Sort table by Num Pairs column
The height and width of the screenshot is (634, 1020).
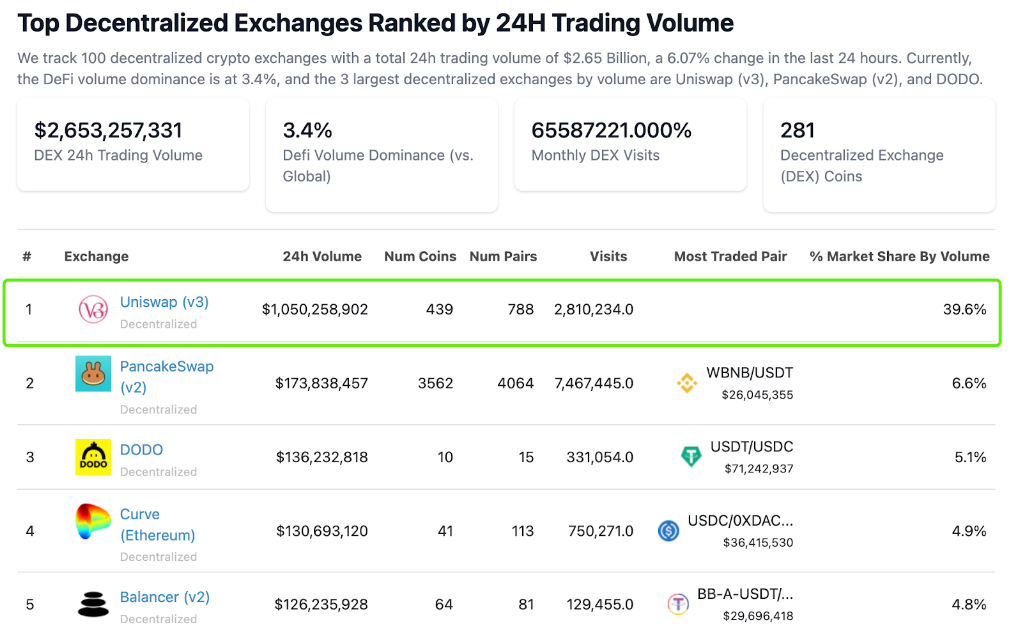pyautogui.click(x=503, y=256)
